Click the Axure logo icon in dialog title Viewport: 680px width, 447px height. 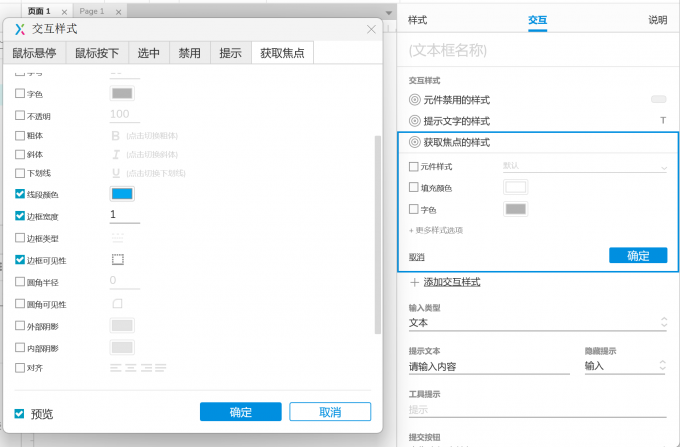coord(20,29)
